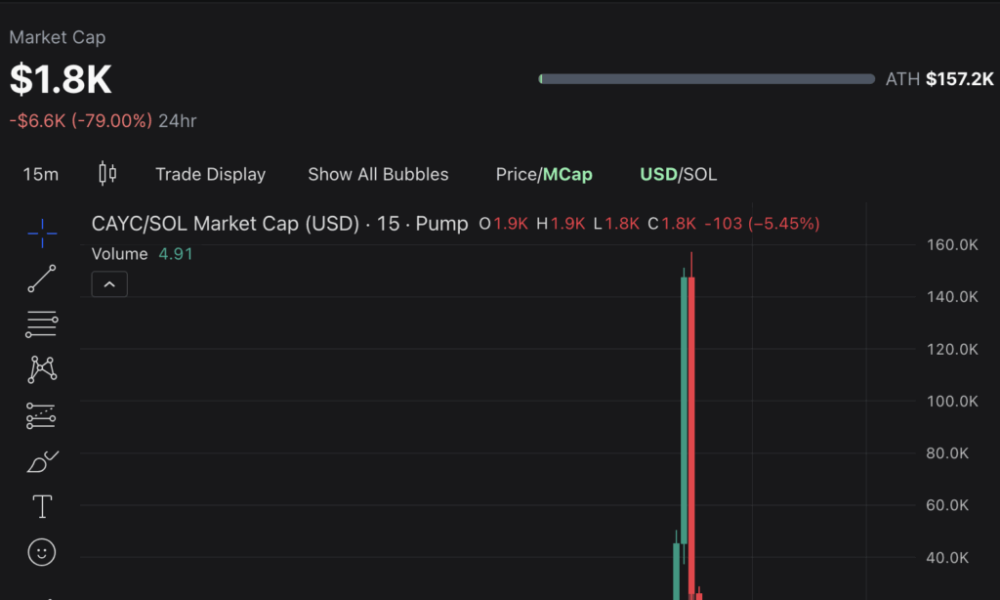Expand the Trade Display options

tap(210, 173)
